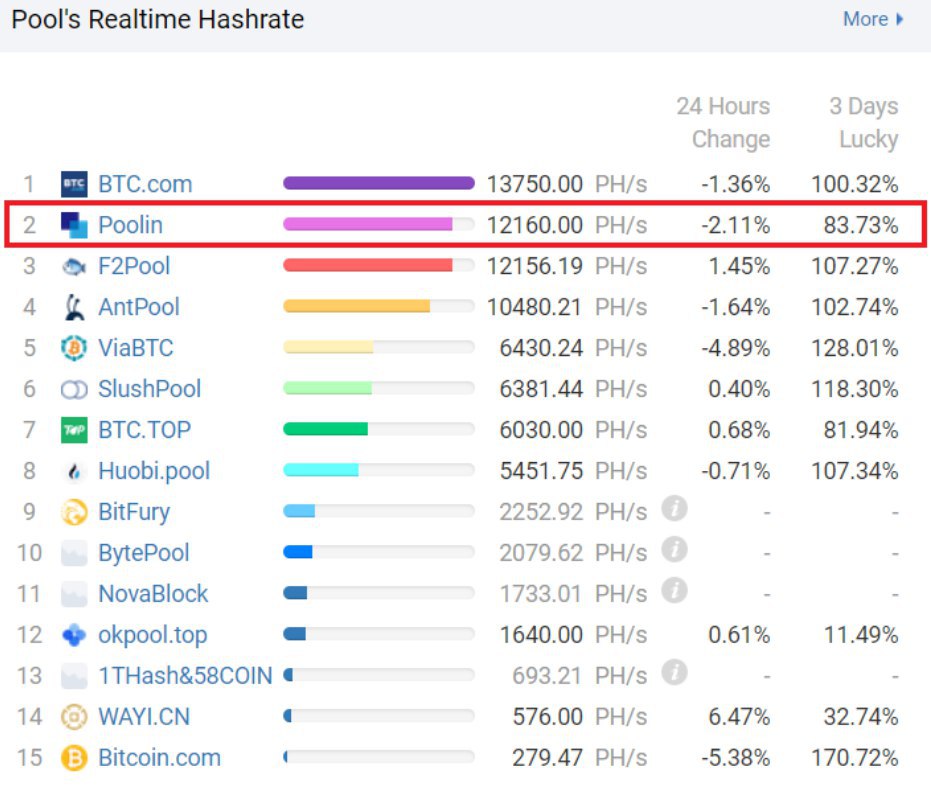931x797 pixels.
Task: Click the Bitcoin.com orange logo icon
Action: pyautogui.click(x=74, y=758)
